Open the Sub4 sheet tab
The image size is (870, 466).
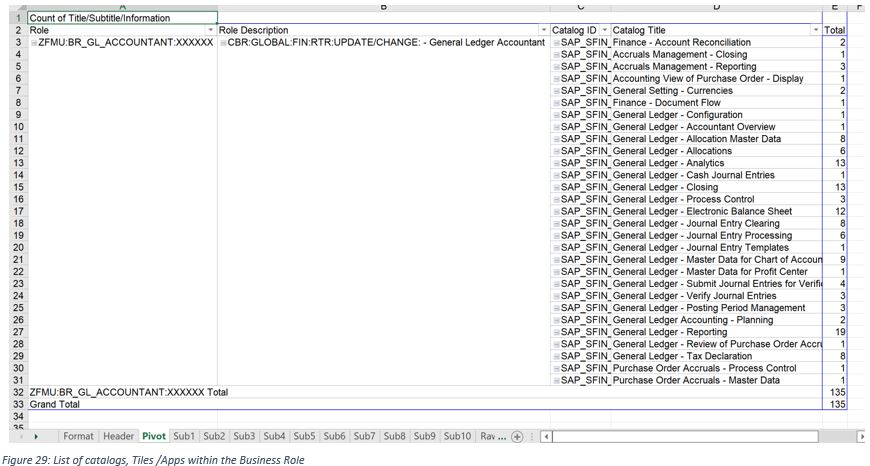pyautogui.click(x=274, y=436)
